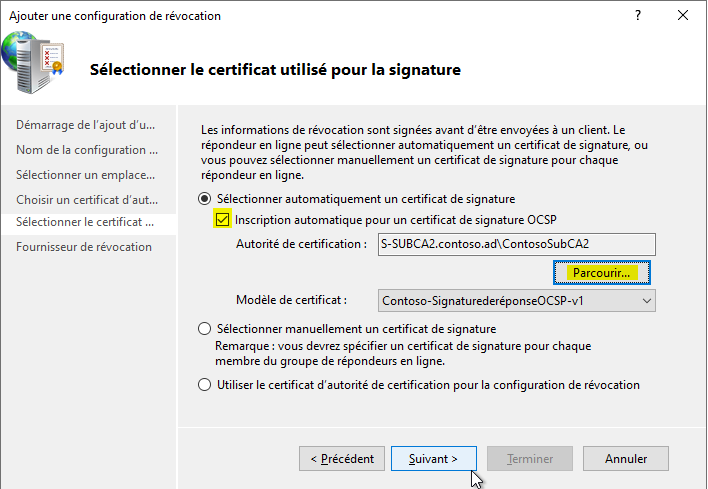Go to Démarrage de l'ajout step
Viewport: 708px width, 489px height.
[86, 125]
